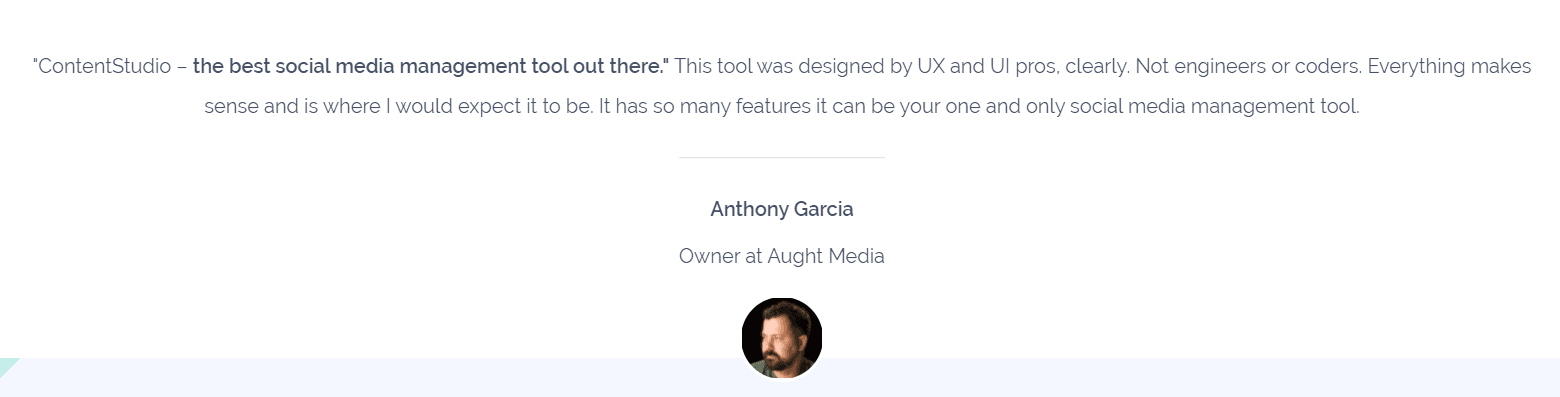Click the "Owner at Aught Media" subtitle
This screenshot has width=1560, height=397.
click(782, 256)
